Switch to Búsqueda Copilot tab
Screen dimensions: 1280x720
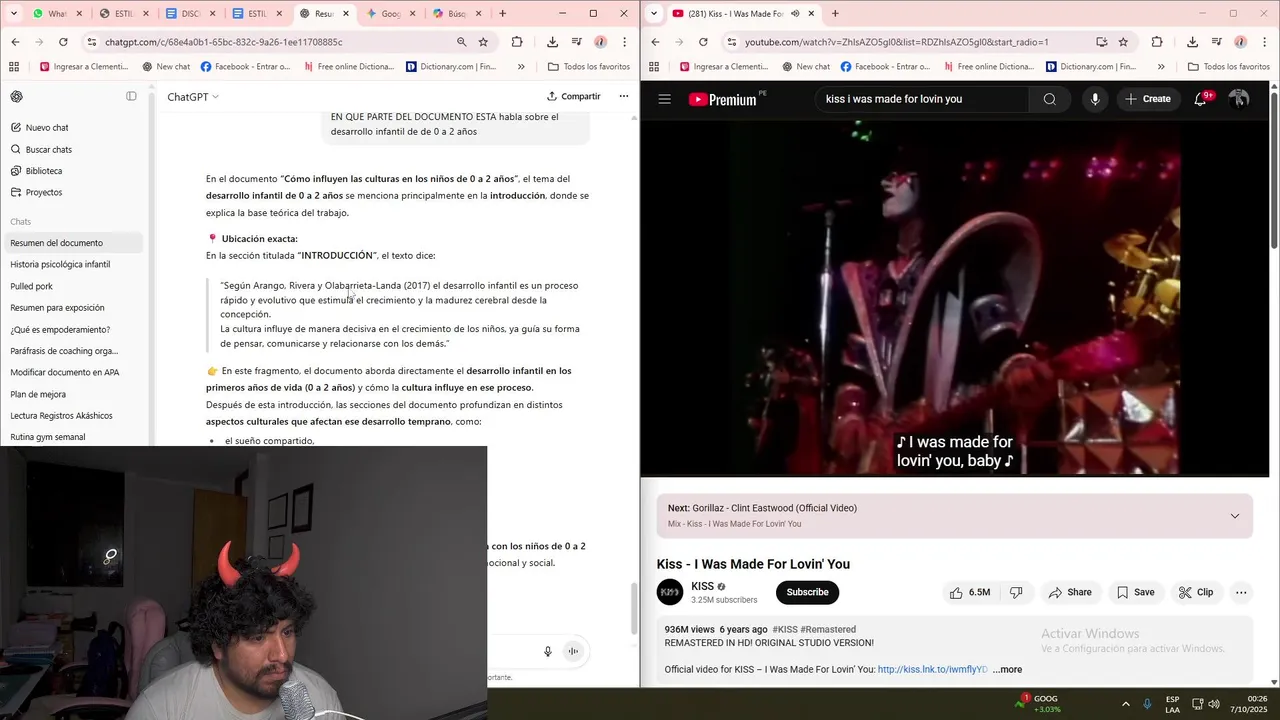(457, 14)
